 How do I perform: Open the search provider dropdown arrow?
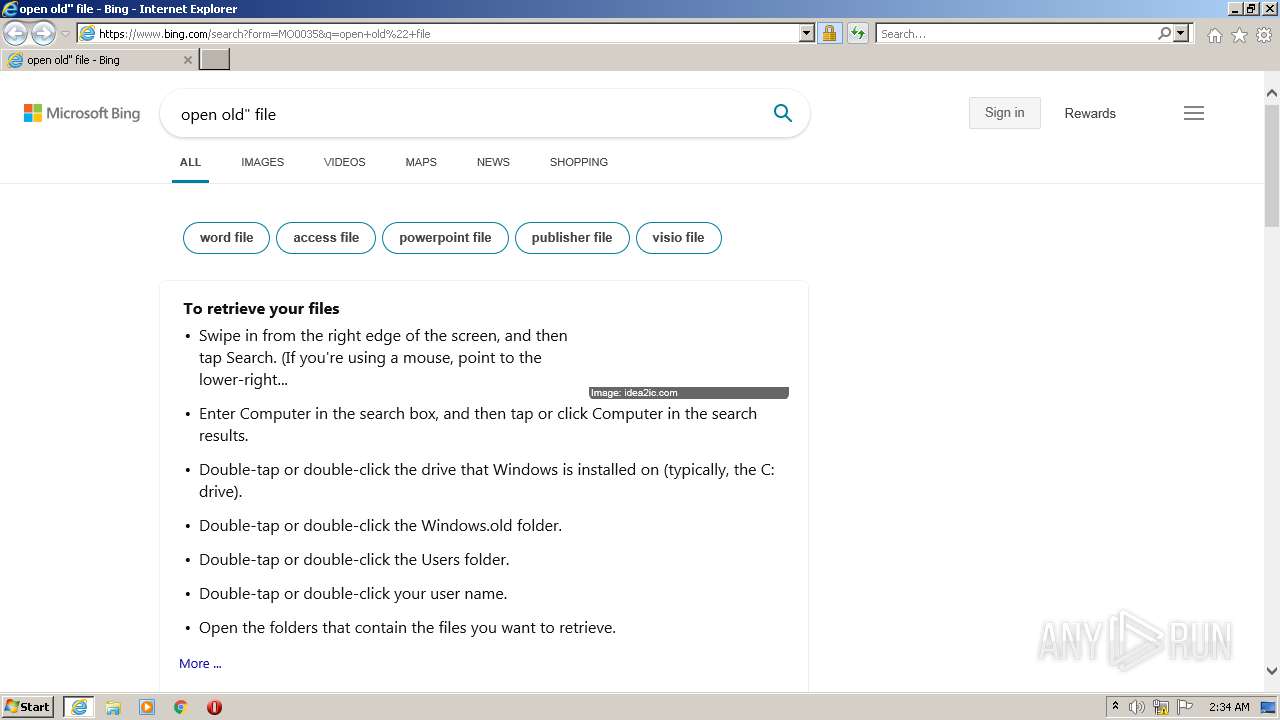click(x=1181, y=34)
